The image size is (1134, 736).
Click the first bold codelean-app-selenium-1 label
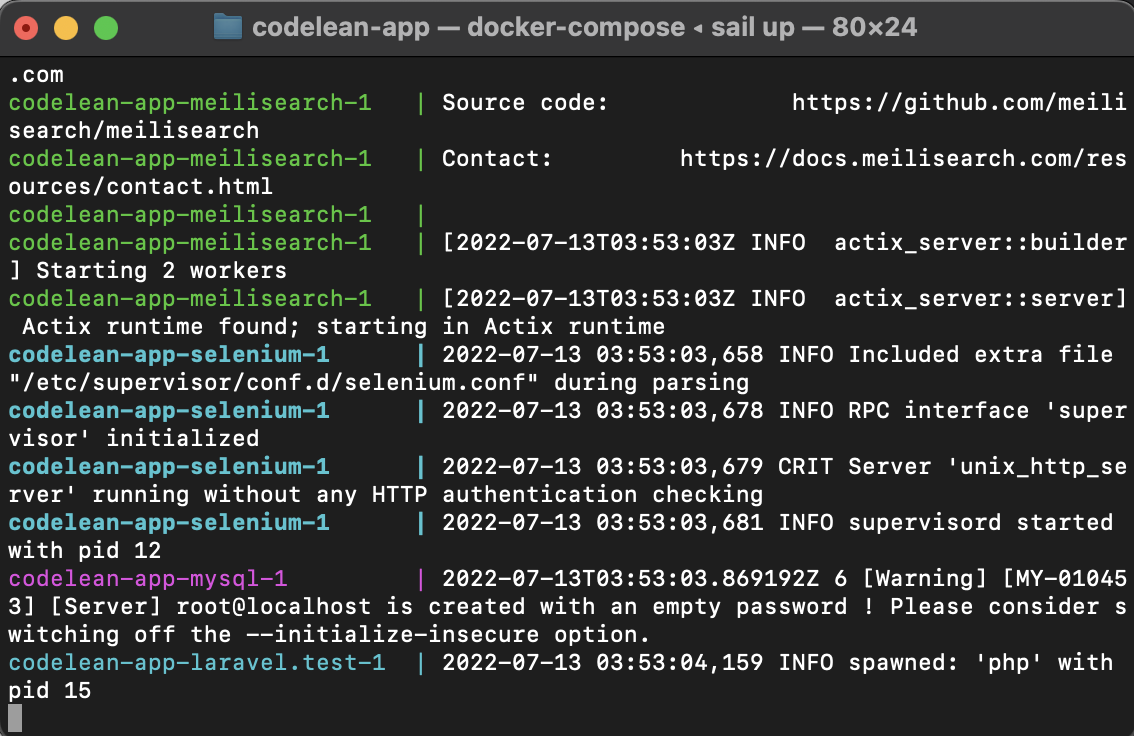(x=169, y=354)
